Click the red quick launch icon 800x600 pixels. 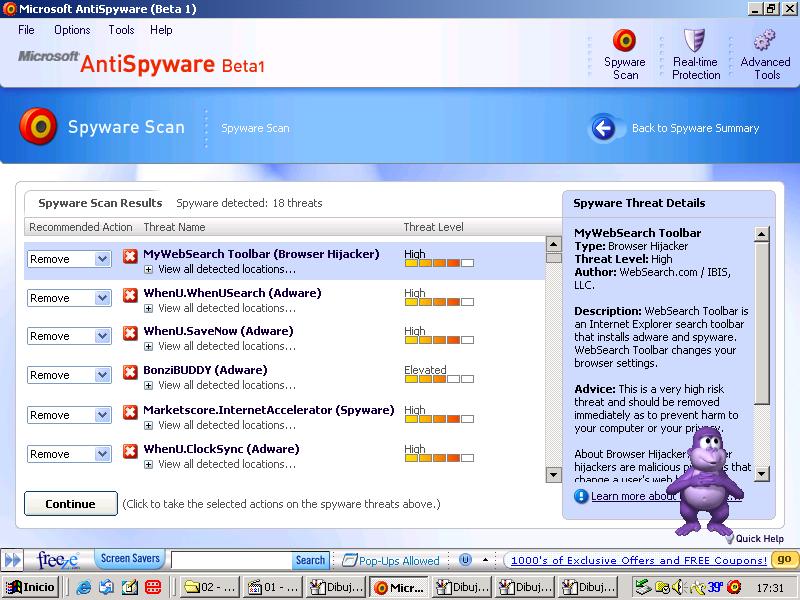[x=153, y=587]
